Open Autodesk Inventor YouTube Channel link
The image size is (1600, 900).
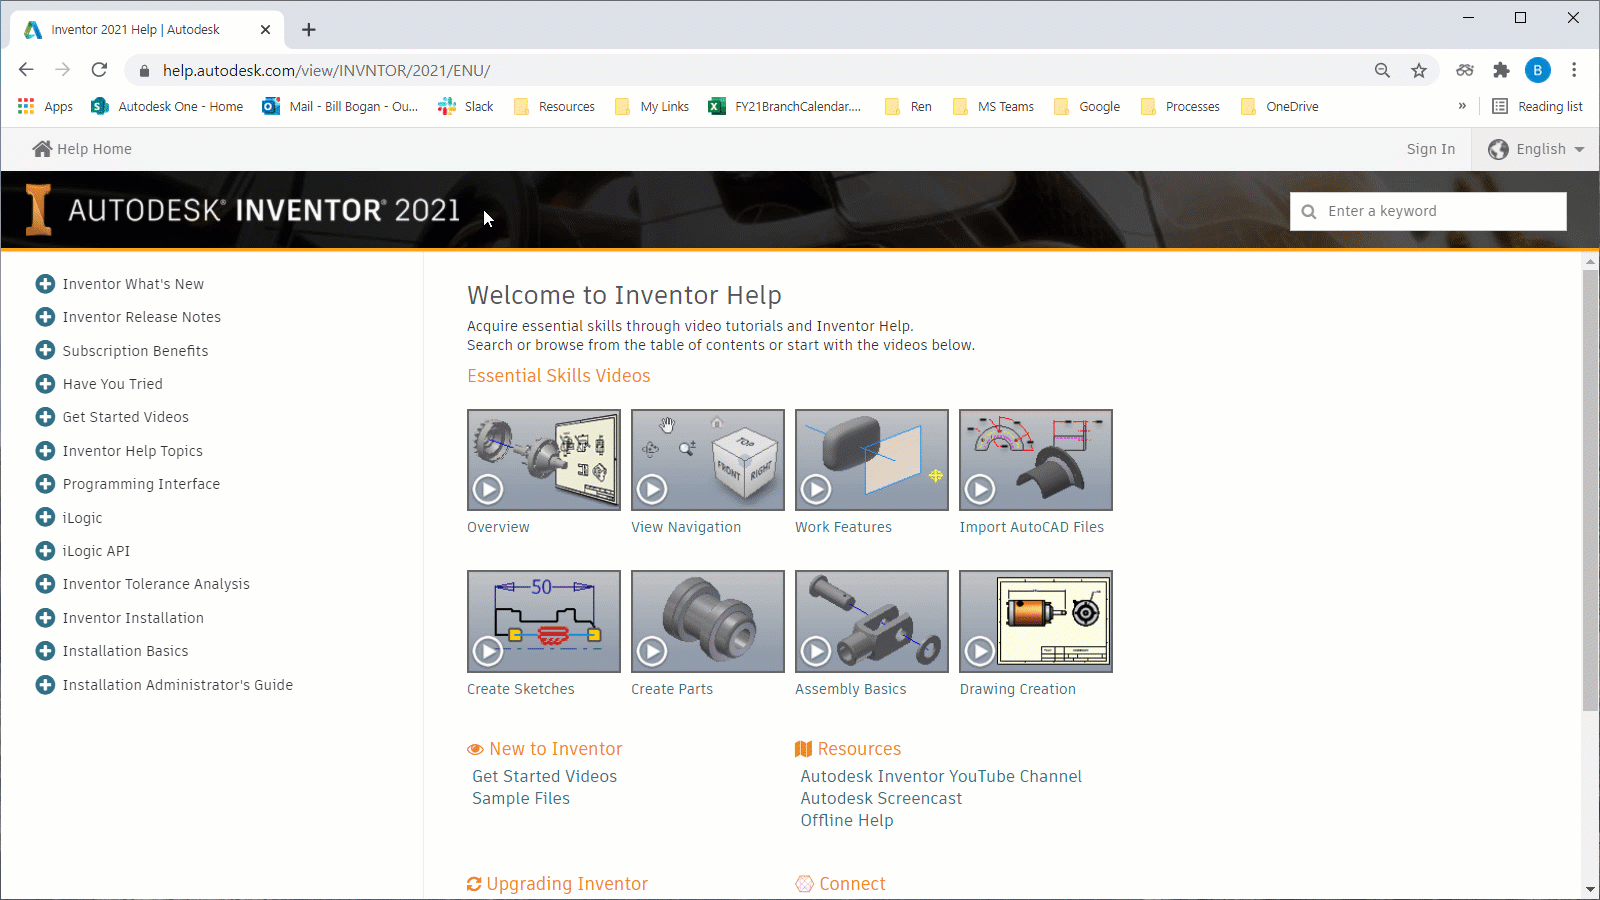tap(941, 776)
